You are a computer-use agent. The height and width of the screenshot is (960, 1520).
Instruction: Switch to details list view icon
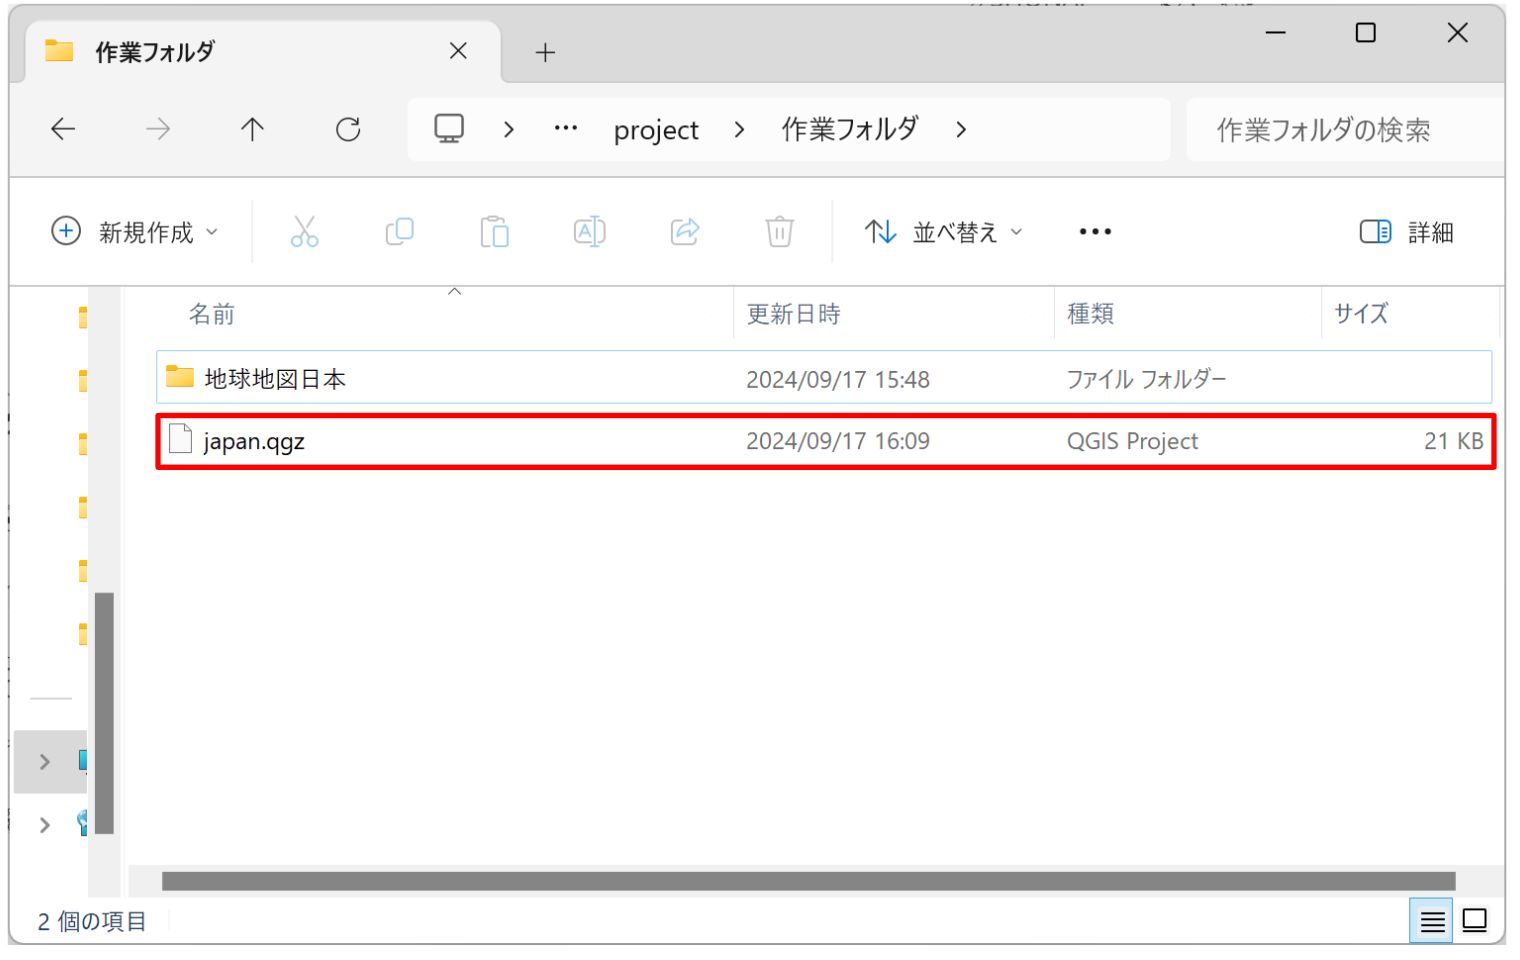(x=1432, y=921)
